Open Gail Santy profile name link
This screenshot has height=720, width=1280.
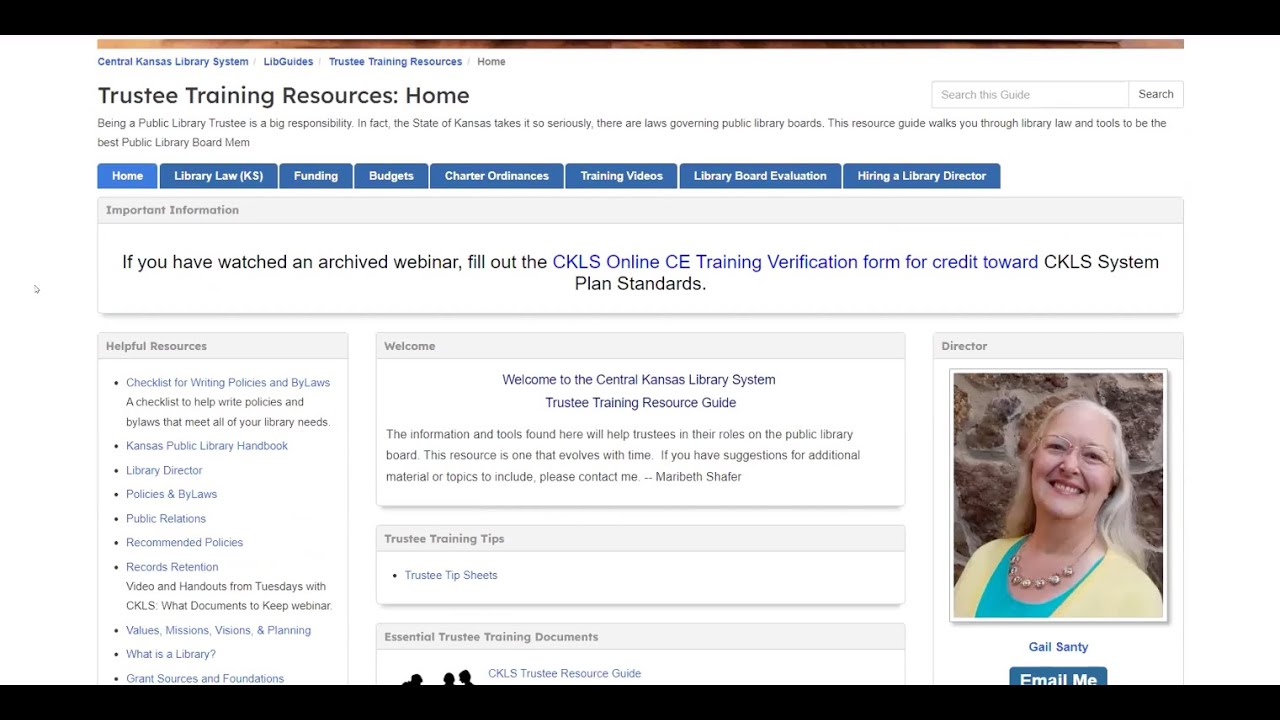(x=1058, y=647)
